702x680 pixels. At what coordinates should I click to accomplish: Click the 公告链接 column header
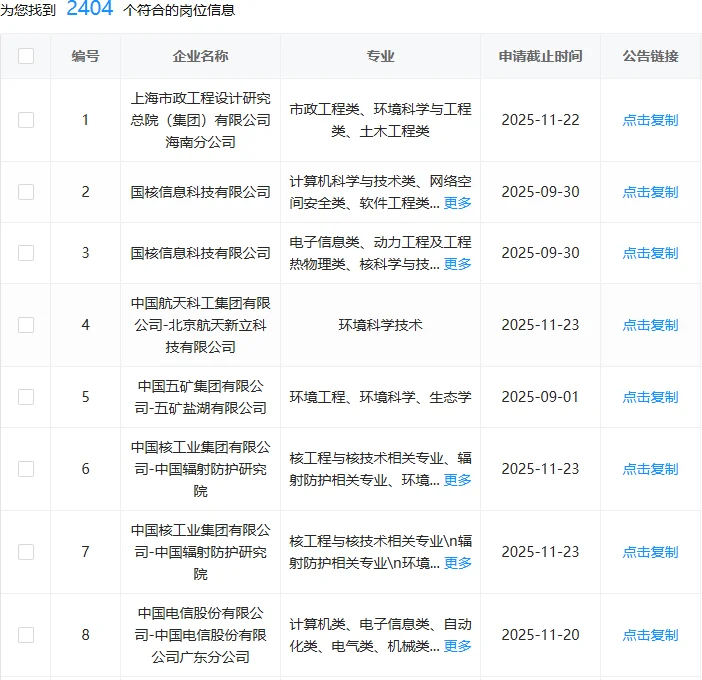651,56
